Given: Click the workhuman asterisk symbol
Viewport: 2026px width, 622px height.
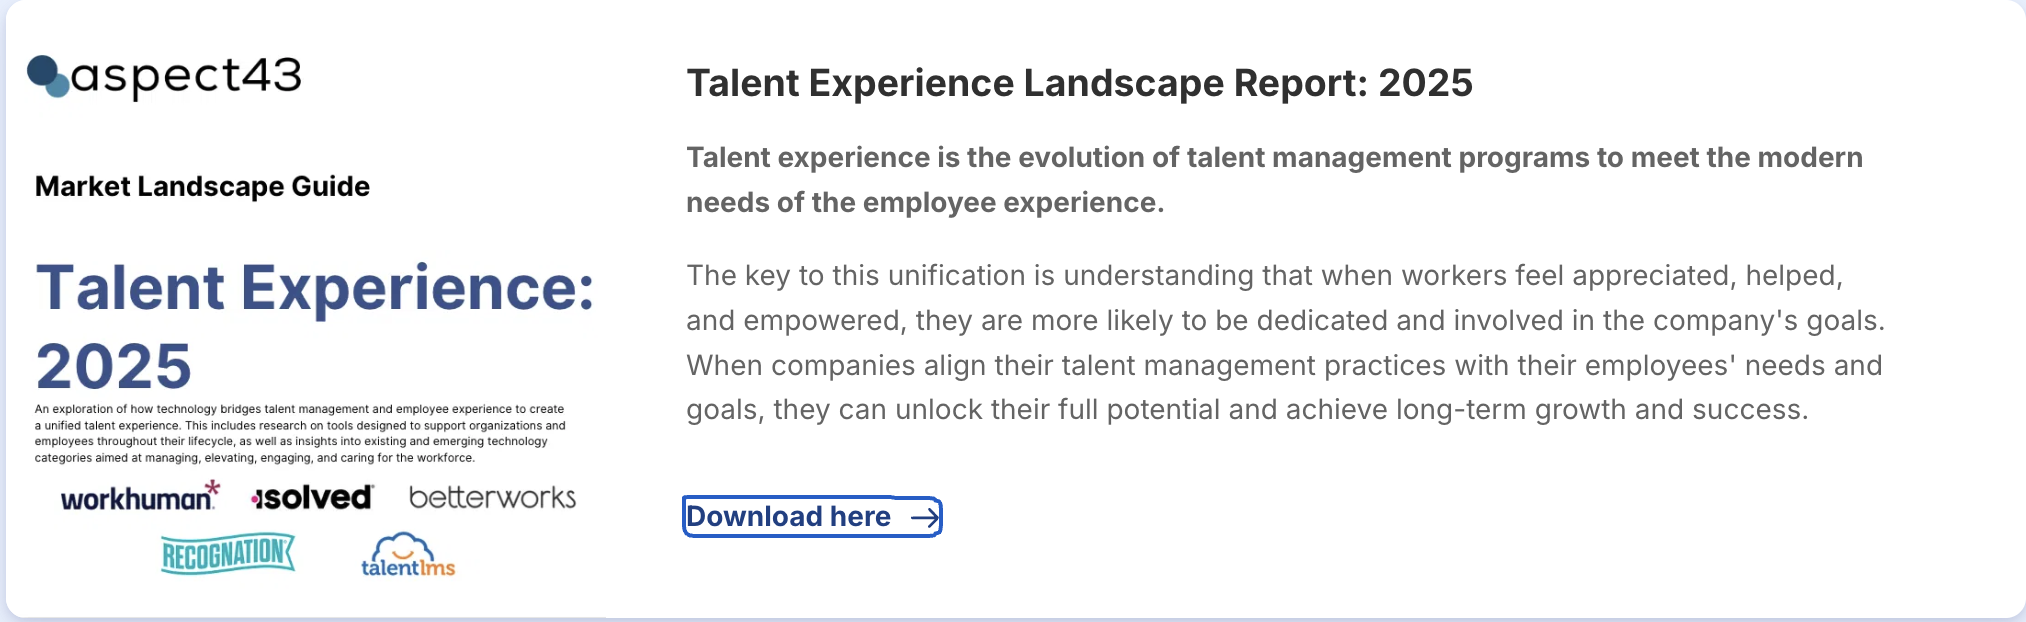Looking at the screenshot, I should pos(212,488).
